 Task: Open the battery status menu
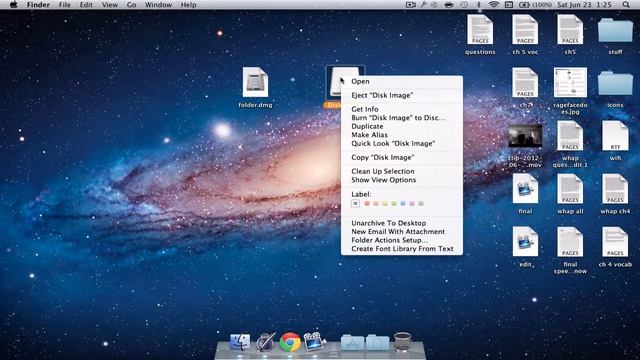535,5
